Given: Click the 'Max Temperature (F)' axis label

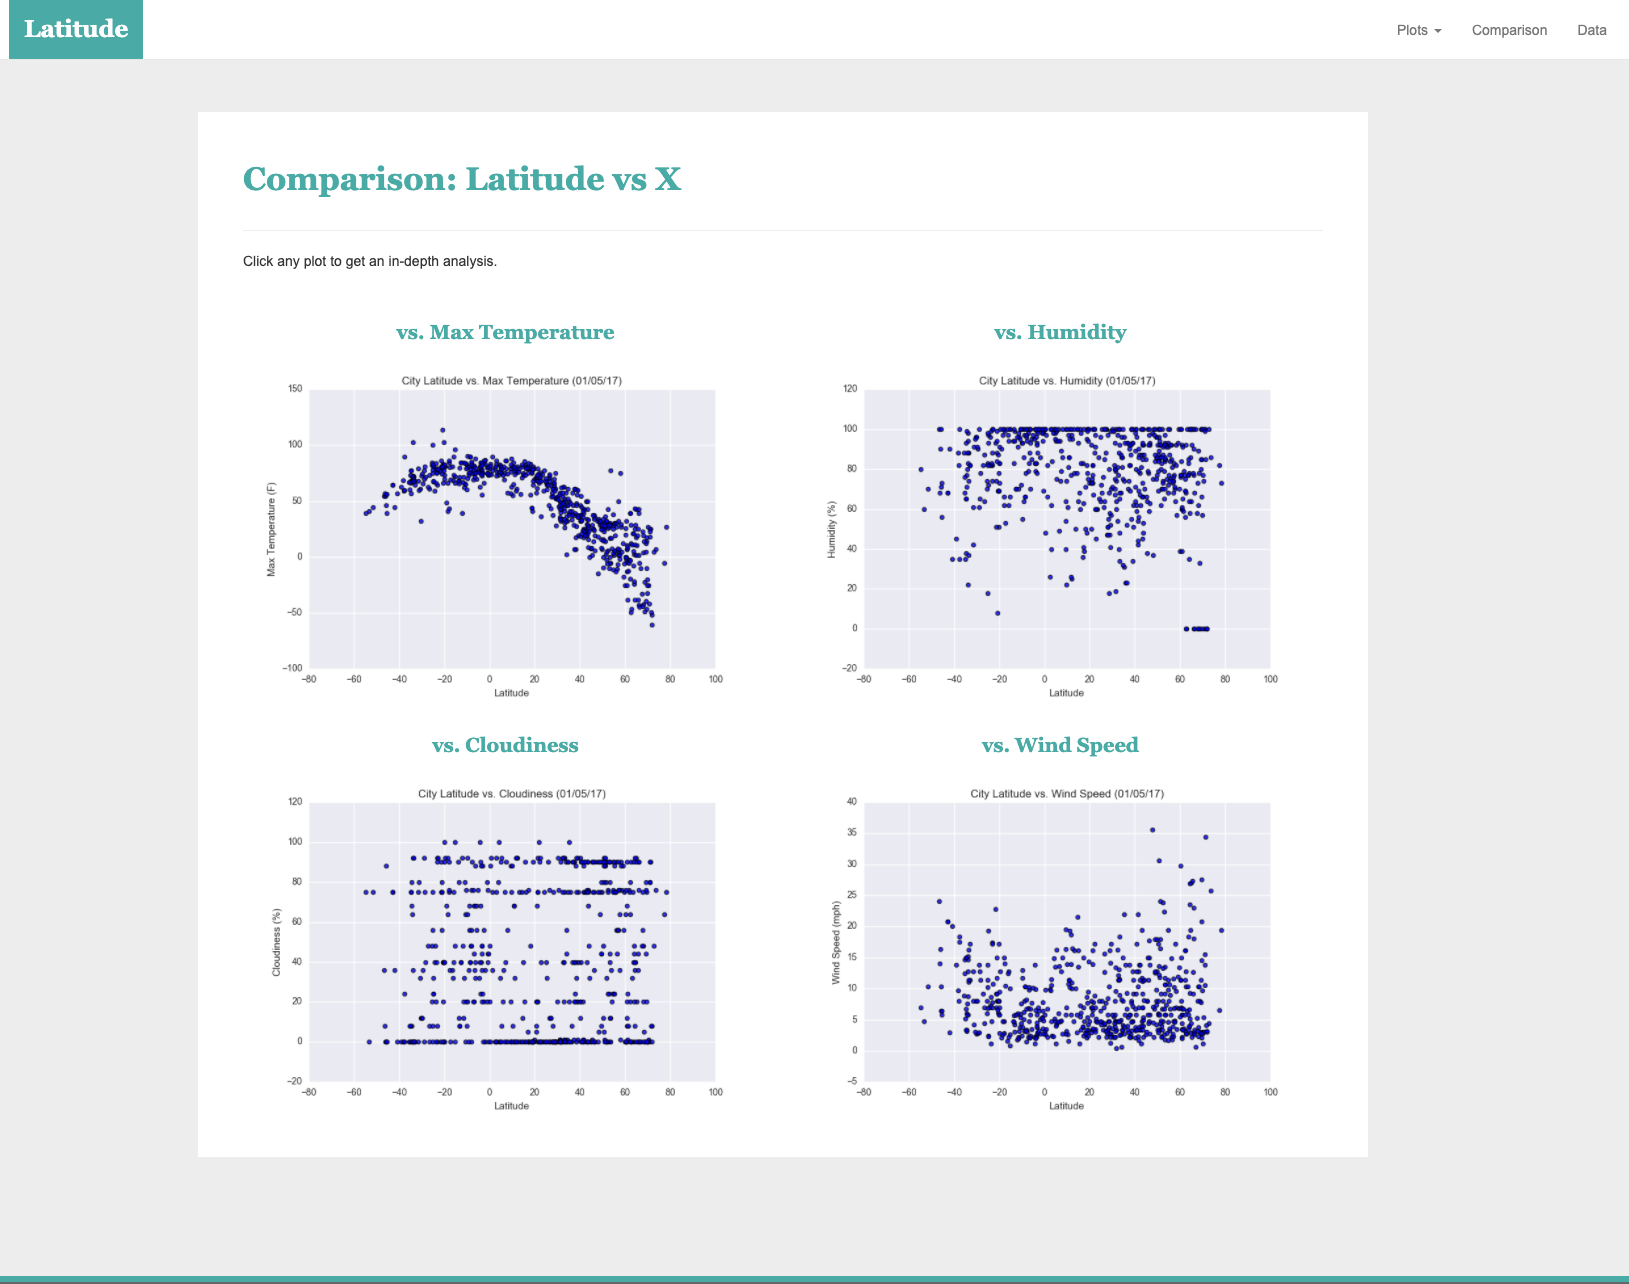Looking at the screenshot, I should pos(271,529).
